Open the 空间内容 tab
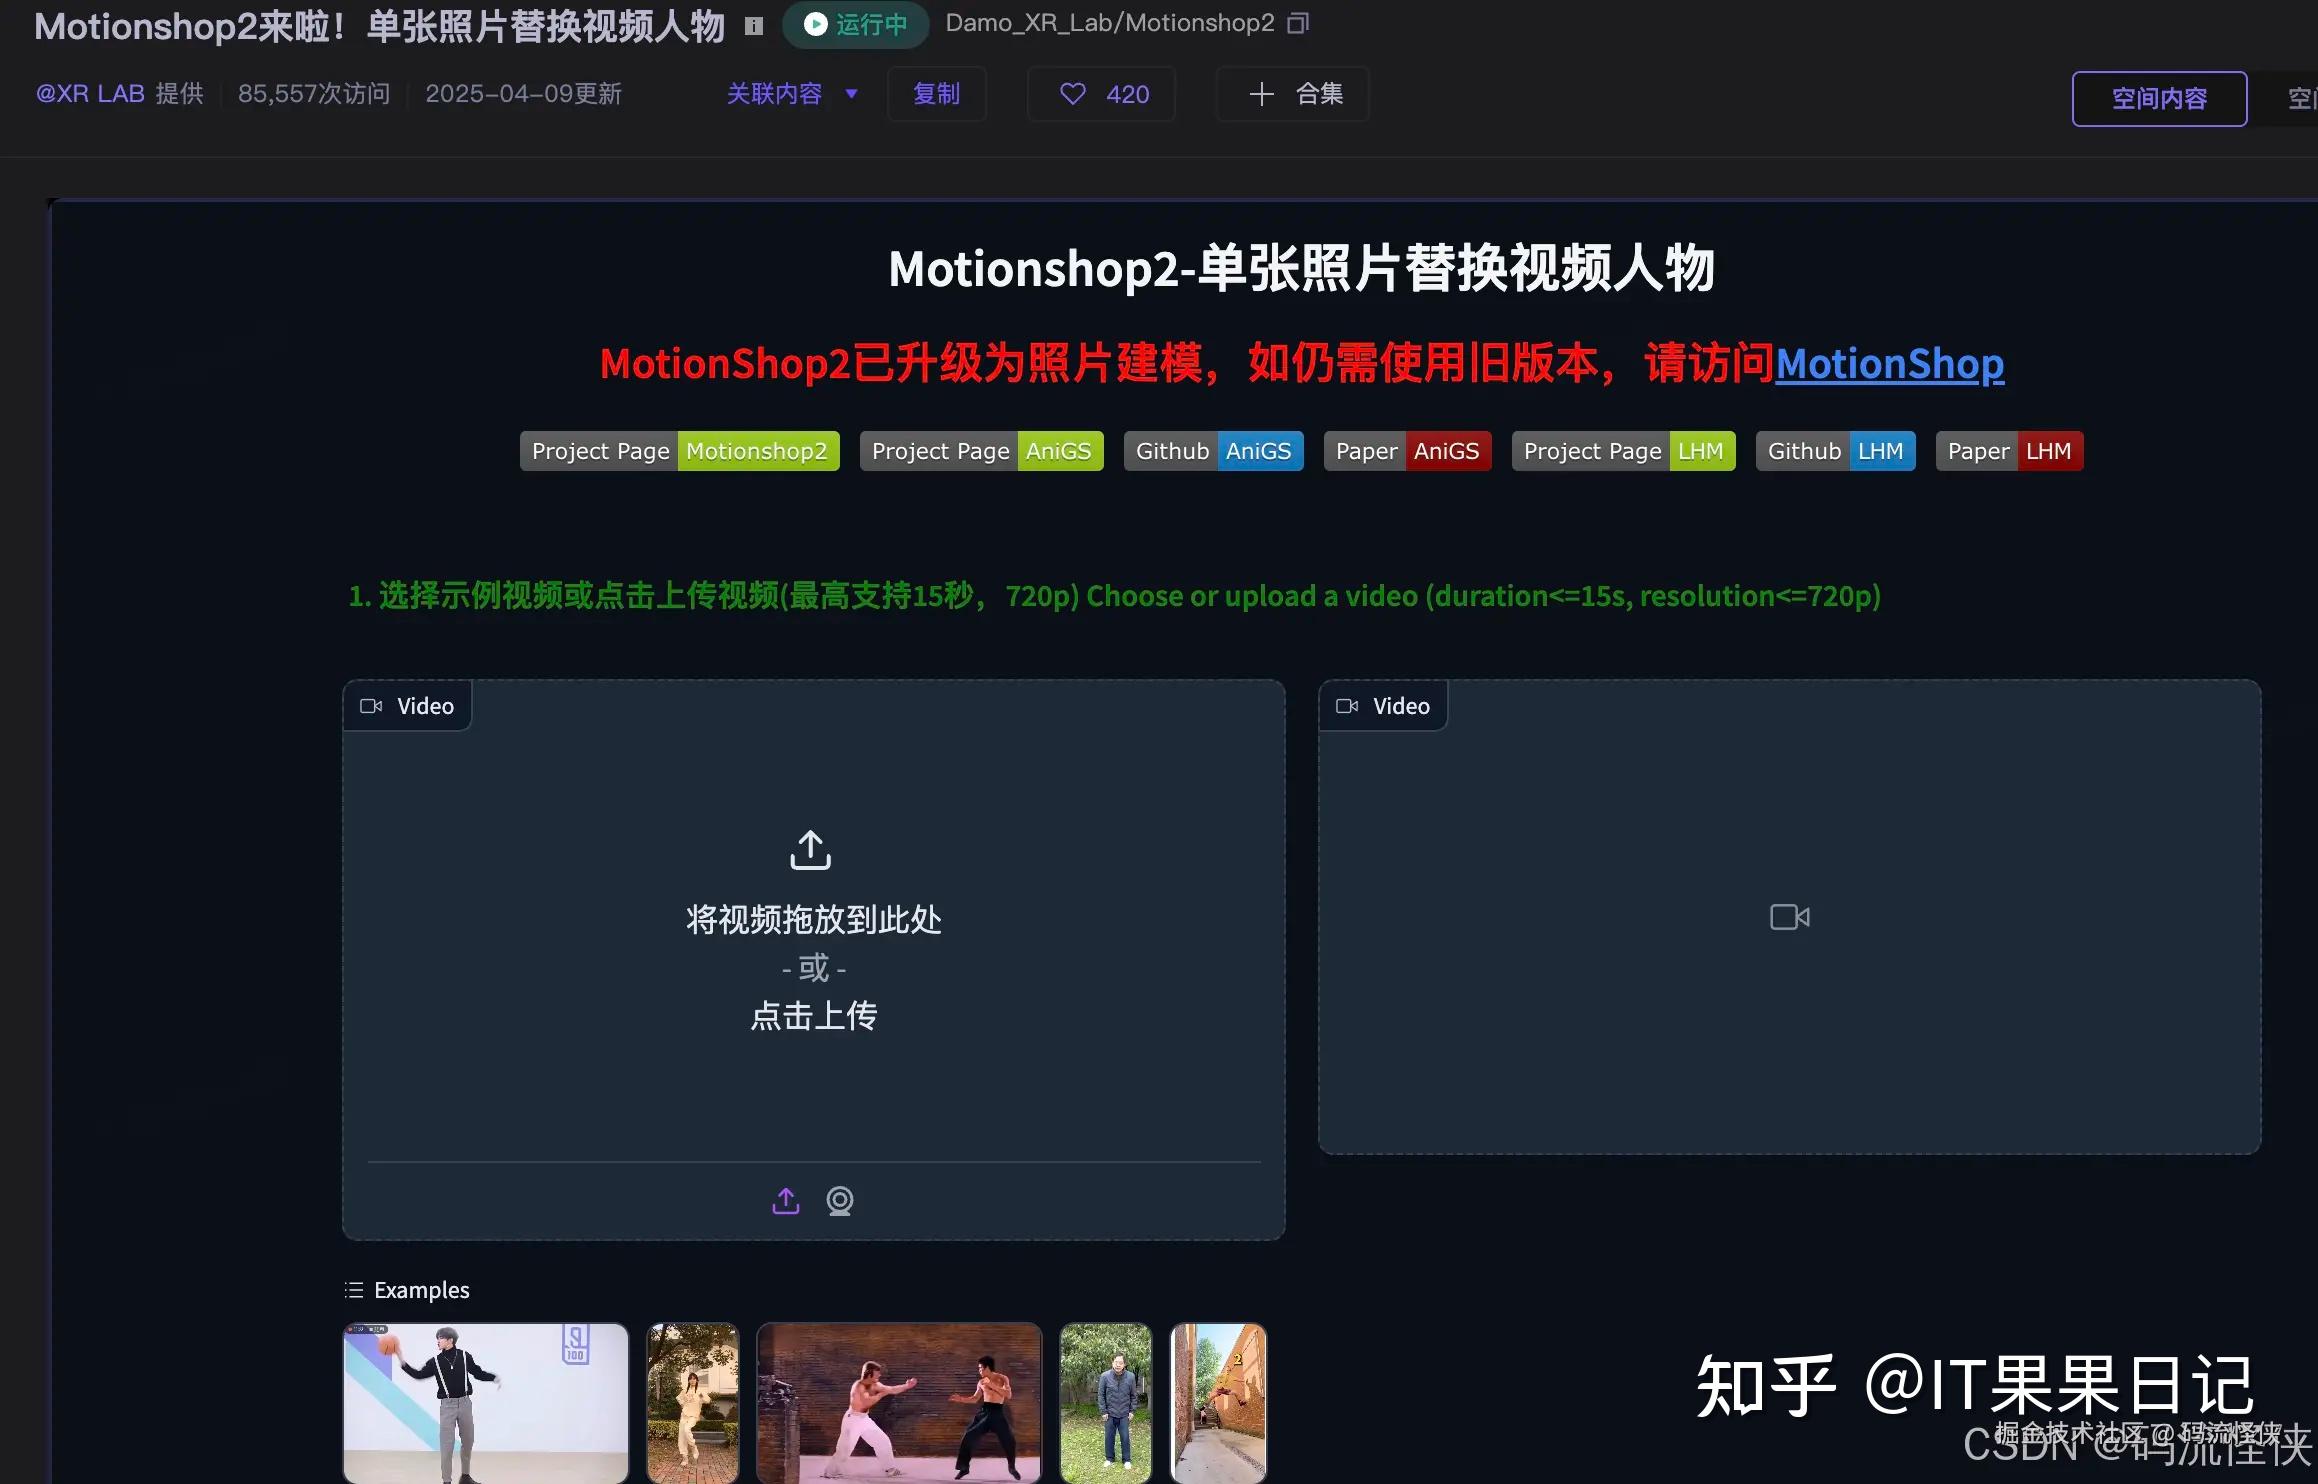 [x=2158, y=99]
